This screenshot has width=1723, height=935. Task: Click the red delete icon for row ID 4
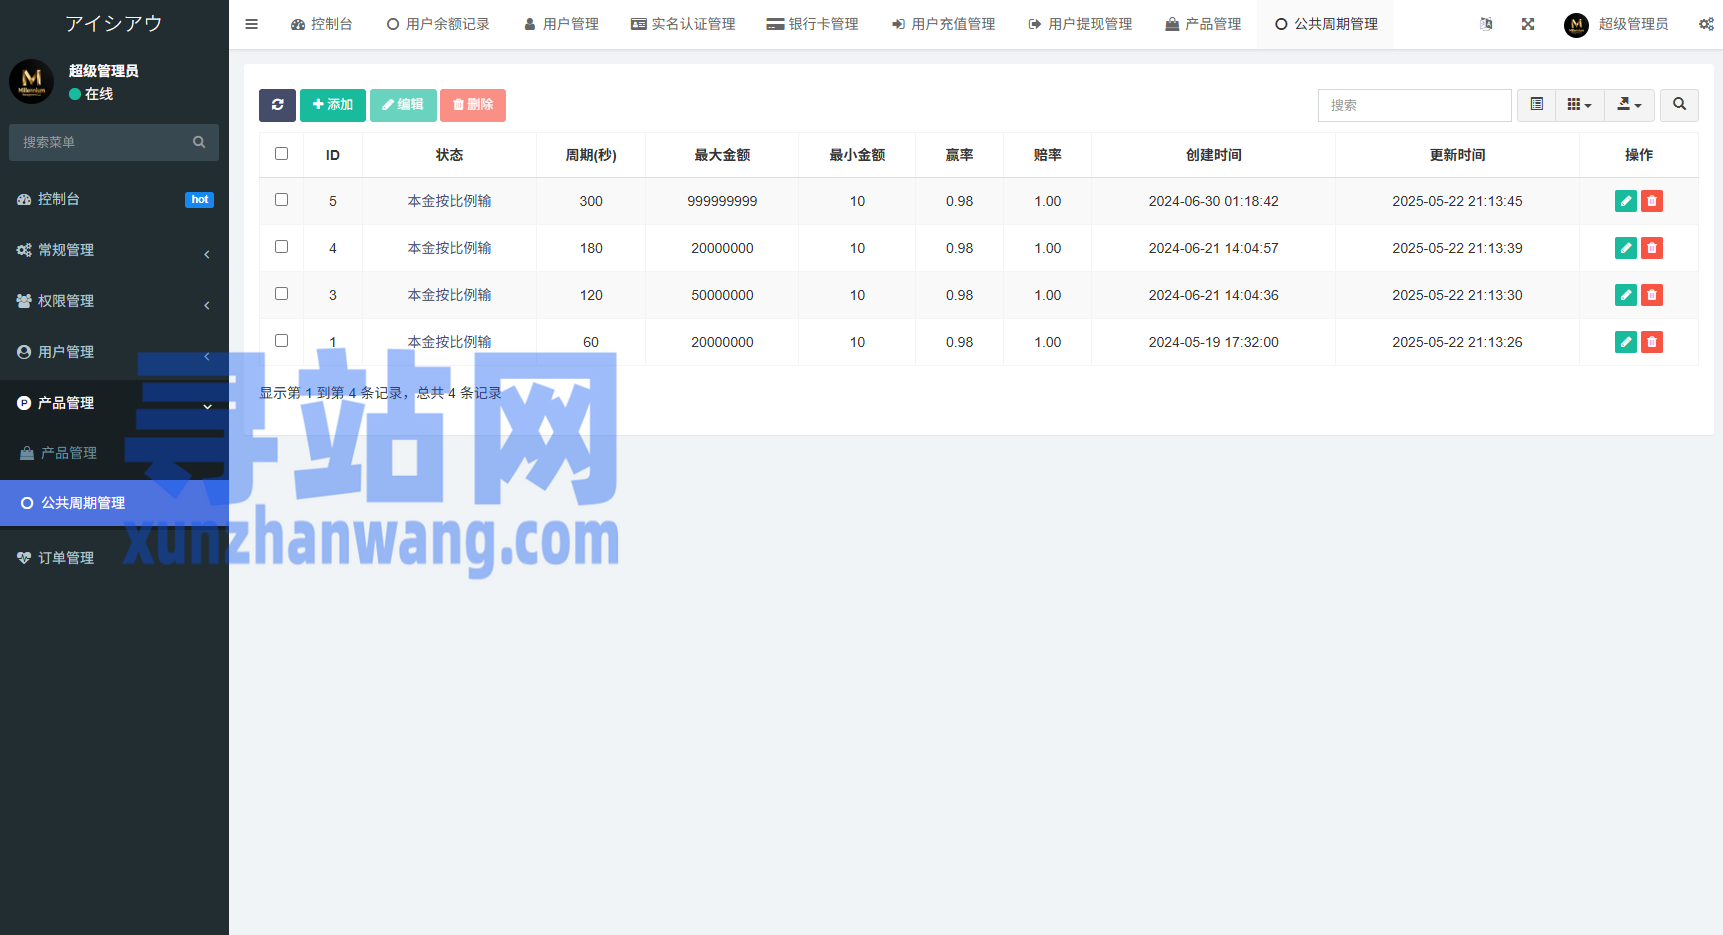pos(1652,248)
